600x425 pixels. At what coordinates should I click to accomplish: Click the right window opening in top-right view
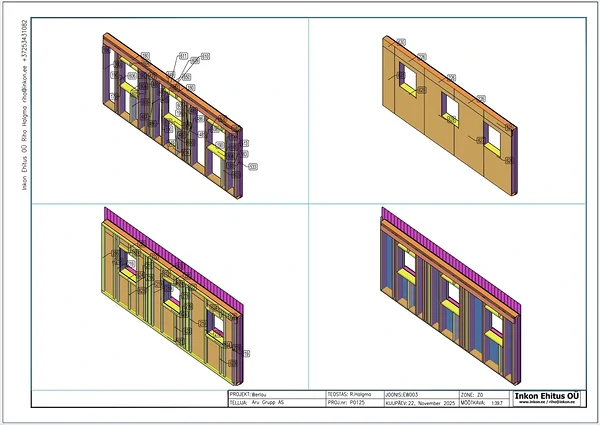pos(494,132)
